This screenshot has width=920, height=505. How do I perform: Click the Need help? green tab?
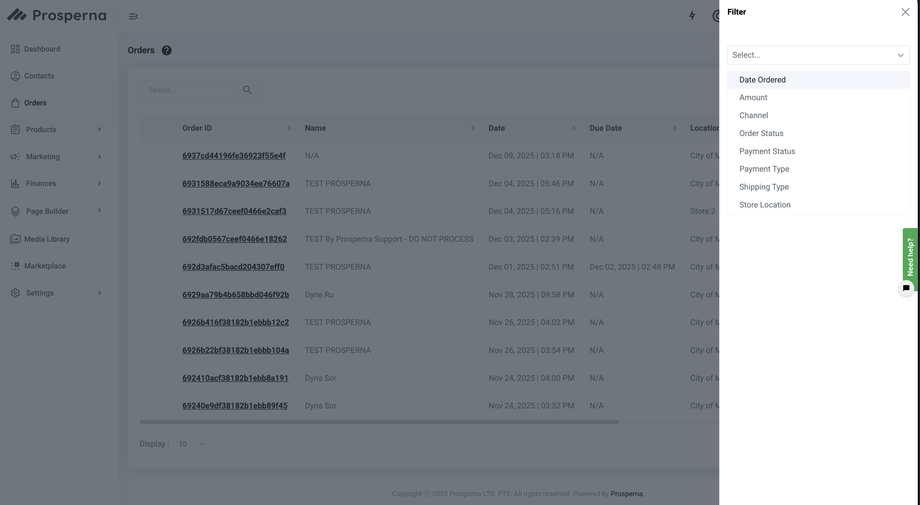(x=910, y=257)
